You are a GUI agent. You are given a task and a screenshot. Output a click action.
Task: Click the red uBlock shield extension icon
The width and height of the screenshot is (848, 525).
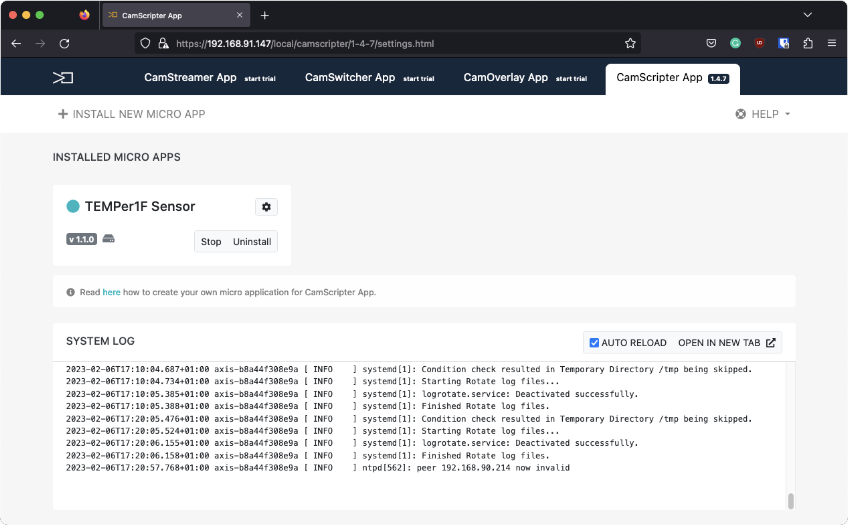(759, 43)
